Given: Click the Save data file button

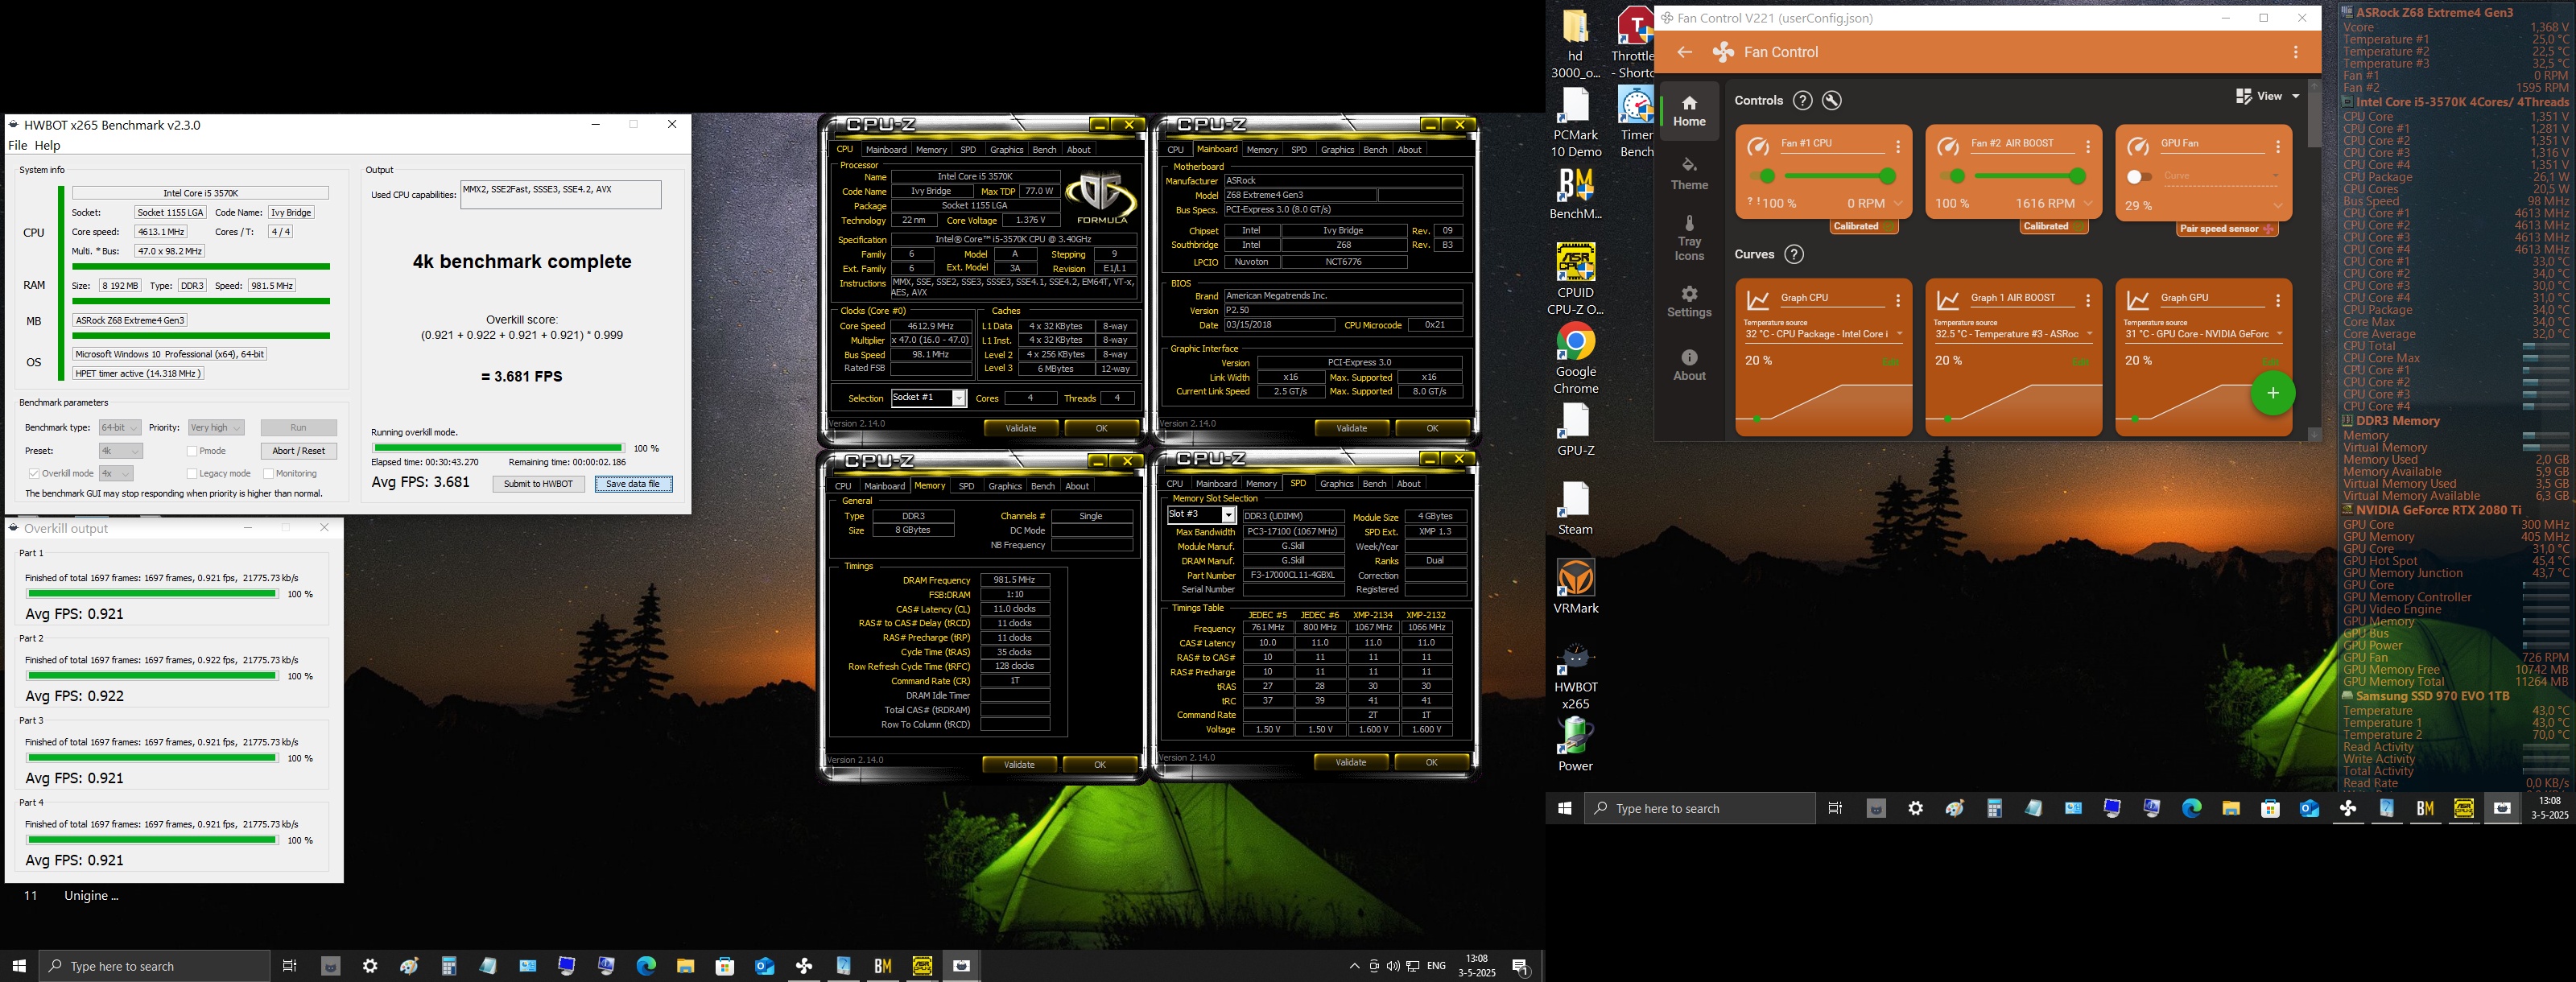Looking at the screenshot, I should 633,484.
